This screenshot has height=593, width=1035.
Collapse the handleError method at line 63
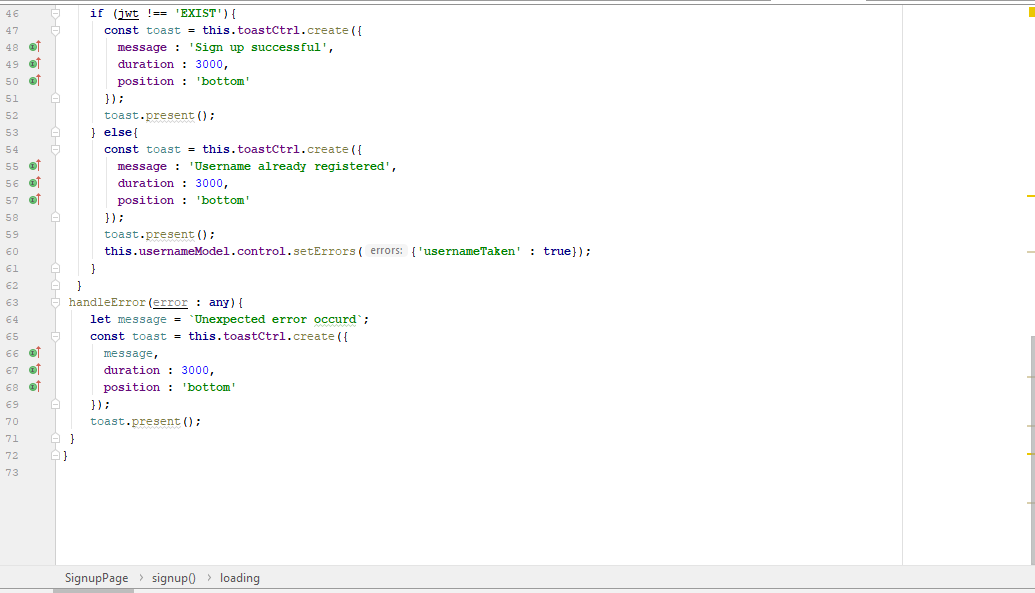55,302
